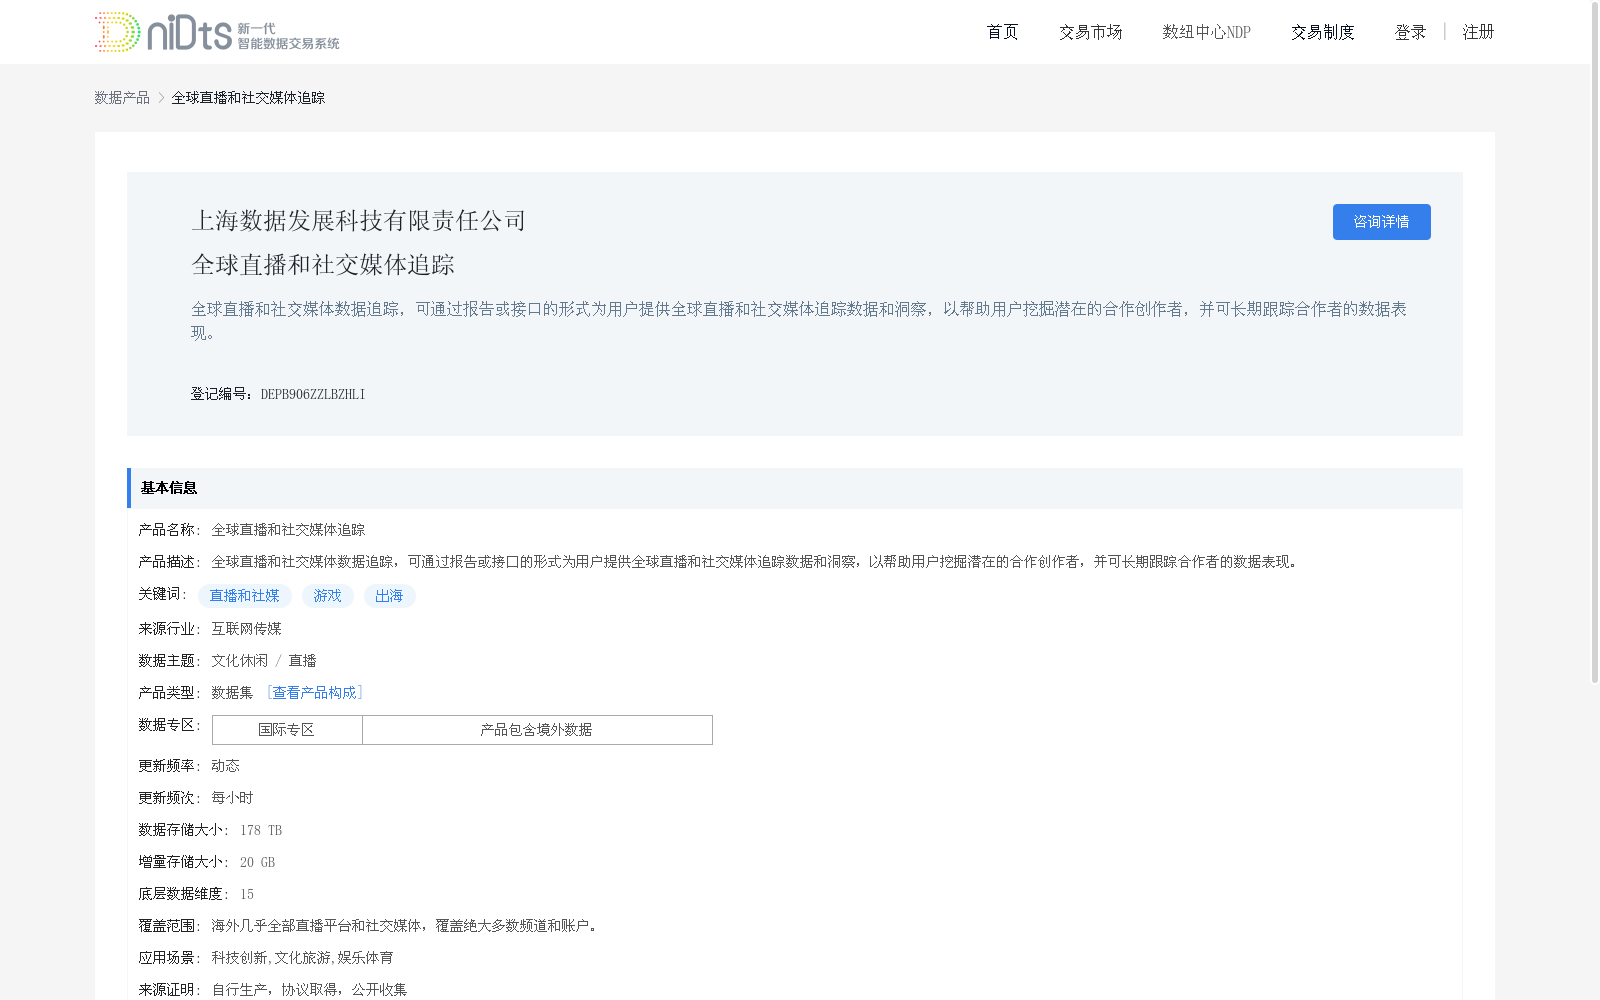The width and height of the screenshot is (1600, 1000).
Task: Click the 国际专区 table cell
Action: pos(287,730)
